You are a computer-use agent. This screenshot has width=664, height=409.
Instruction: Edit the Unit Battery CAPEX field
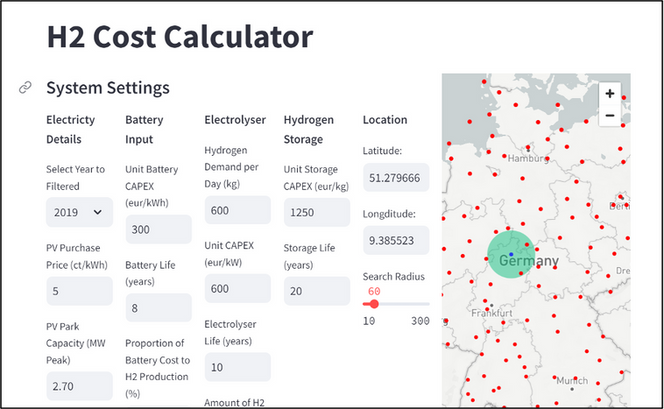click(158, 229)
